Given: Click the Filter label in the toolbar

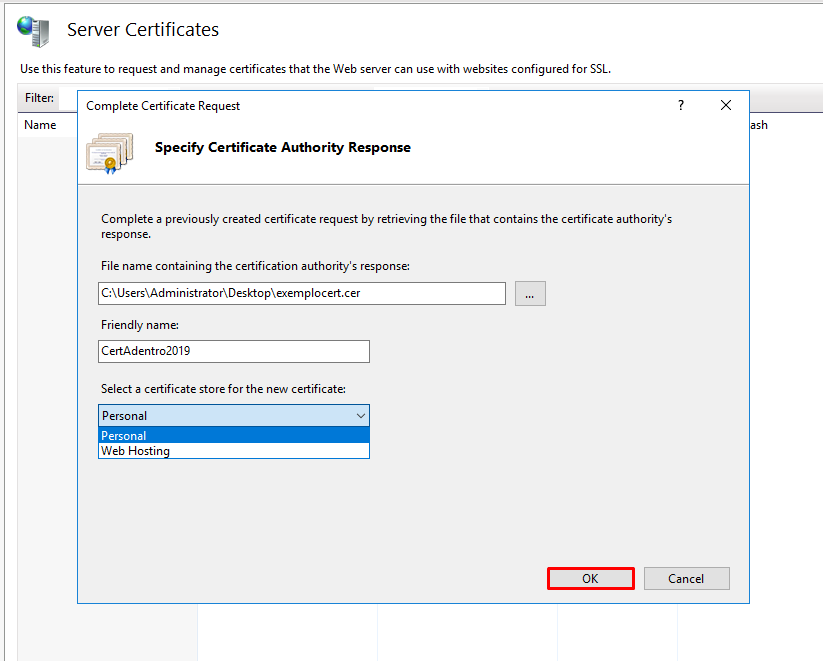Looking at the screenshot, I should pos(39,98).
